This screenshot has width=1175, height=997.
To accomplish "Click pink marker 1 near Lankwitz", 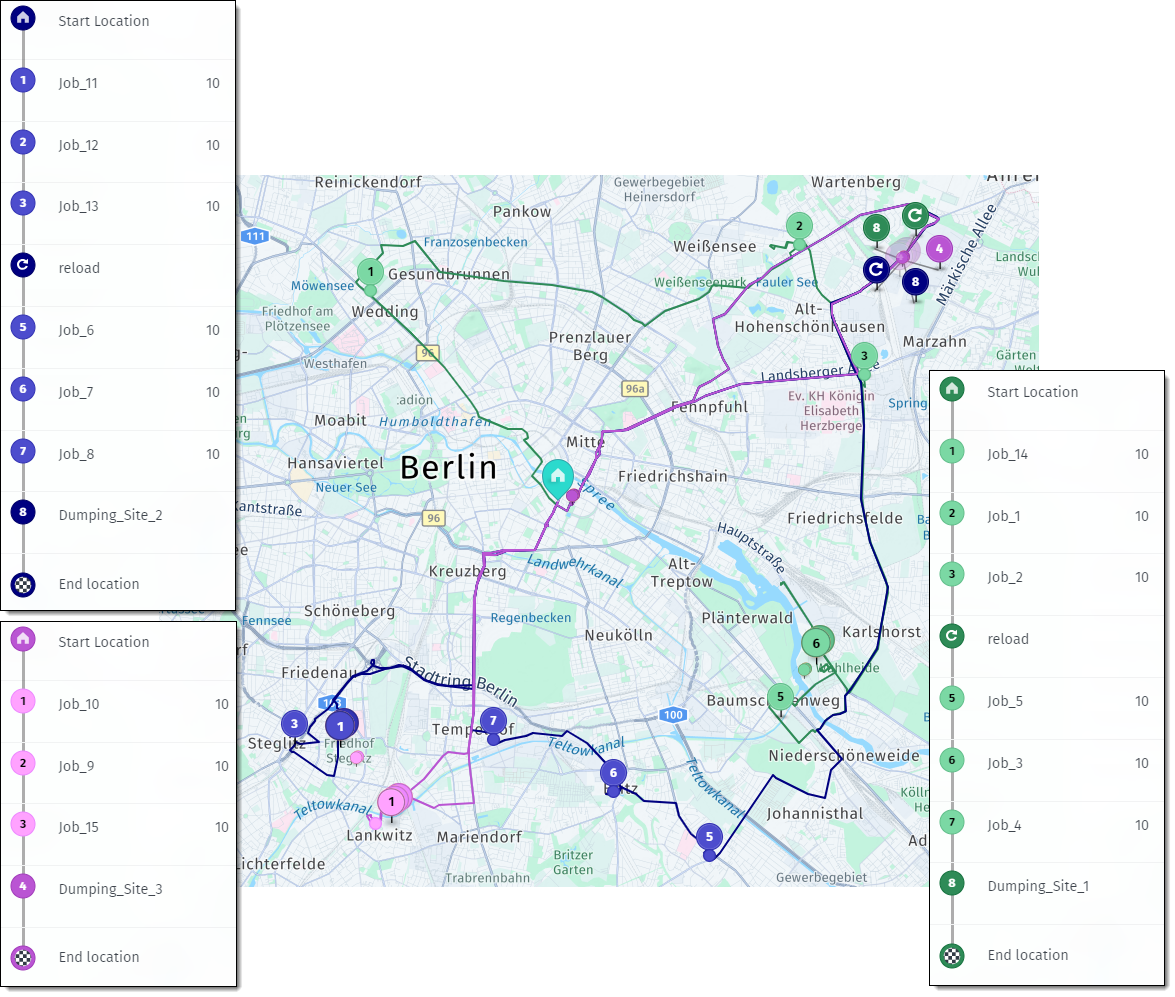I will (x=391, y=801).
